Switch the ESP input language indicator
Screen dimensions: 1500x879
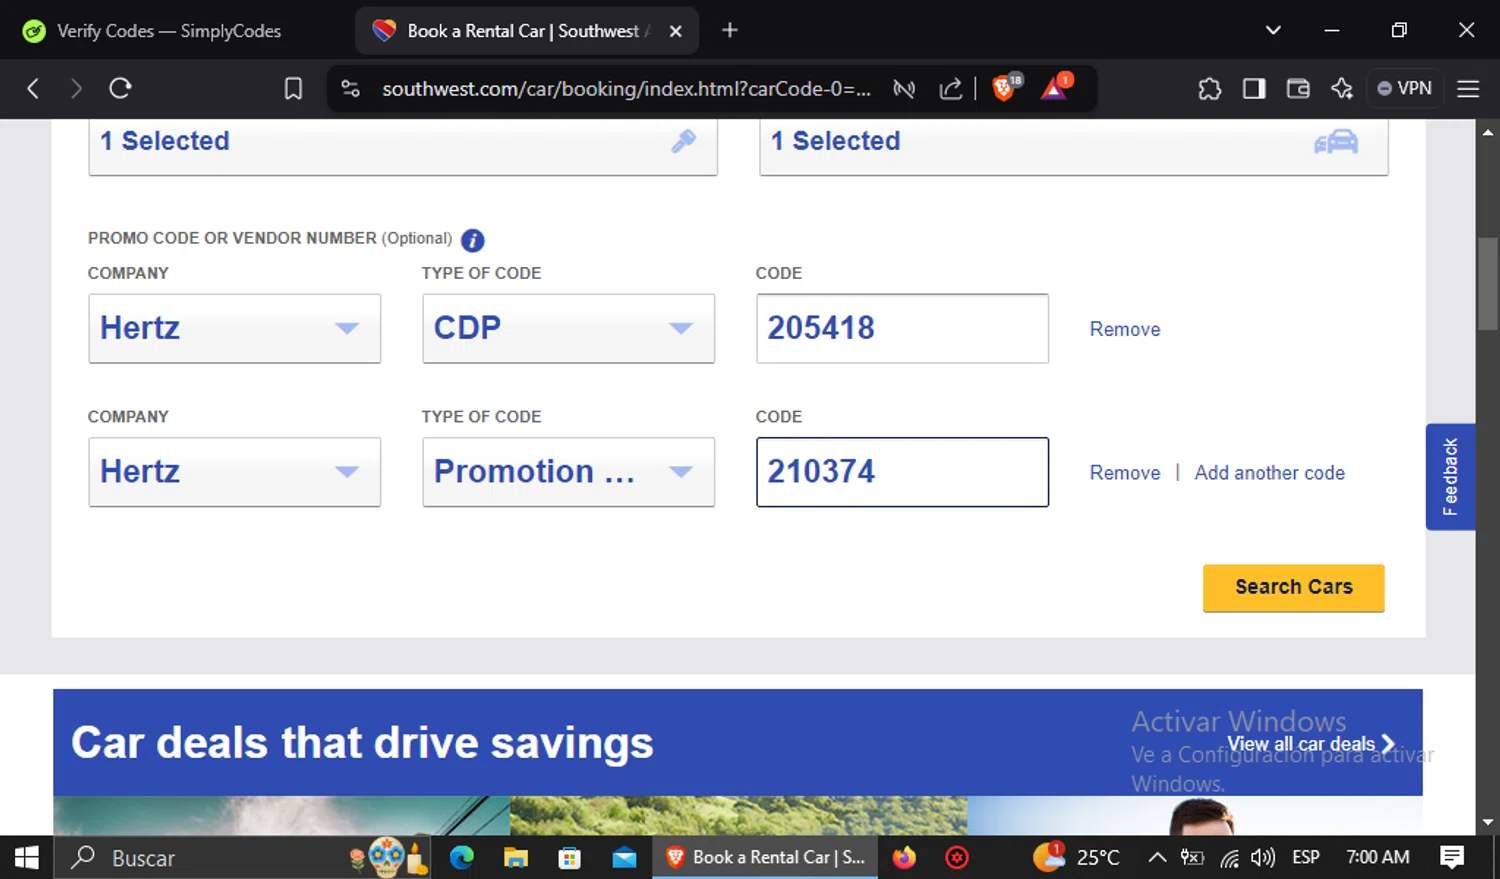pyautogui.click(x=1306, y=858)
